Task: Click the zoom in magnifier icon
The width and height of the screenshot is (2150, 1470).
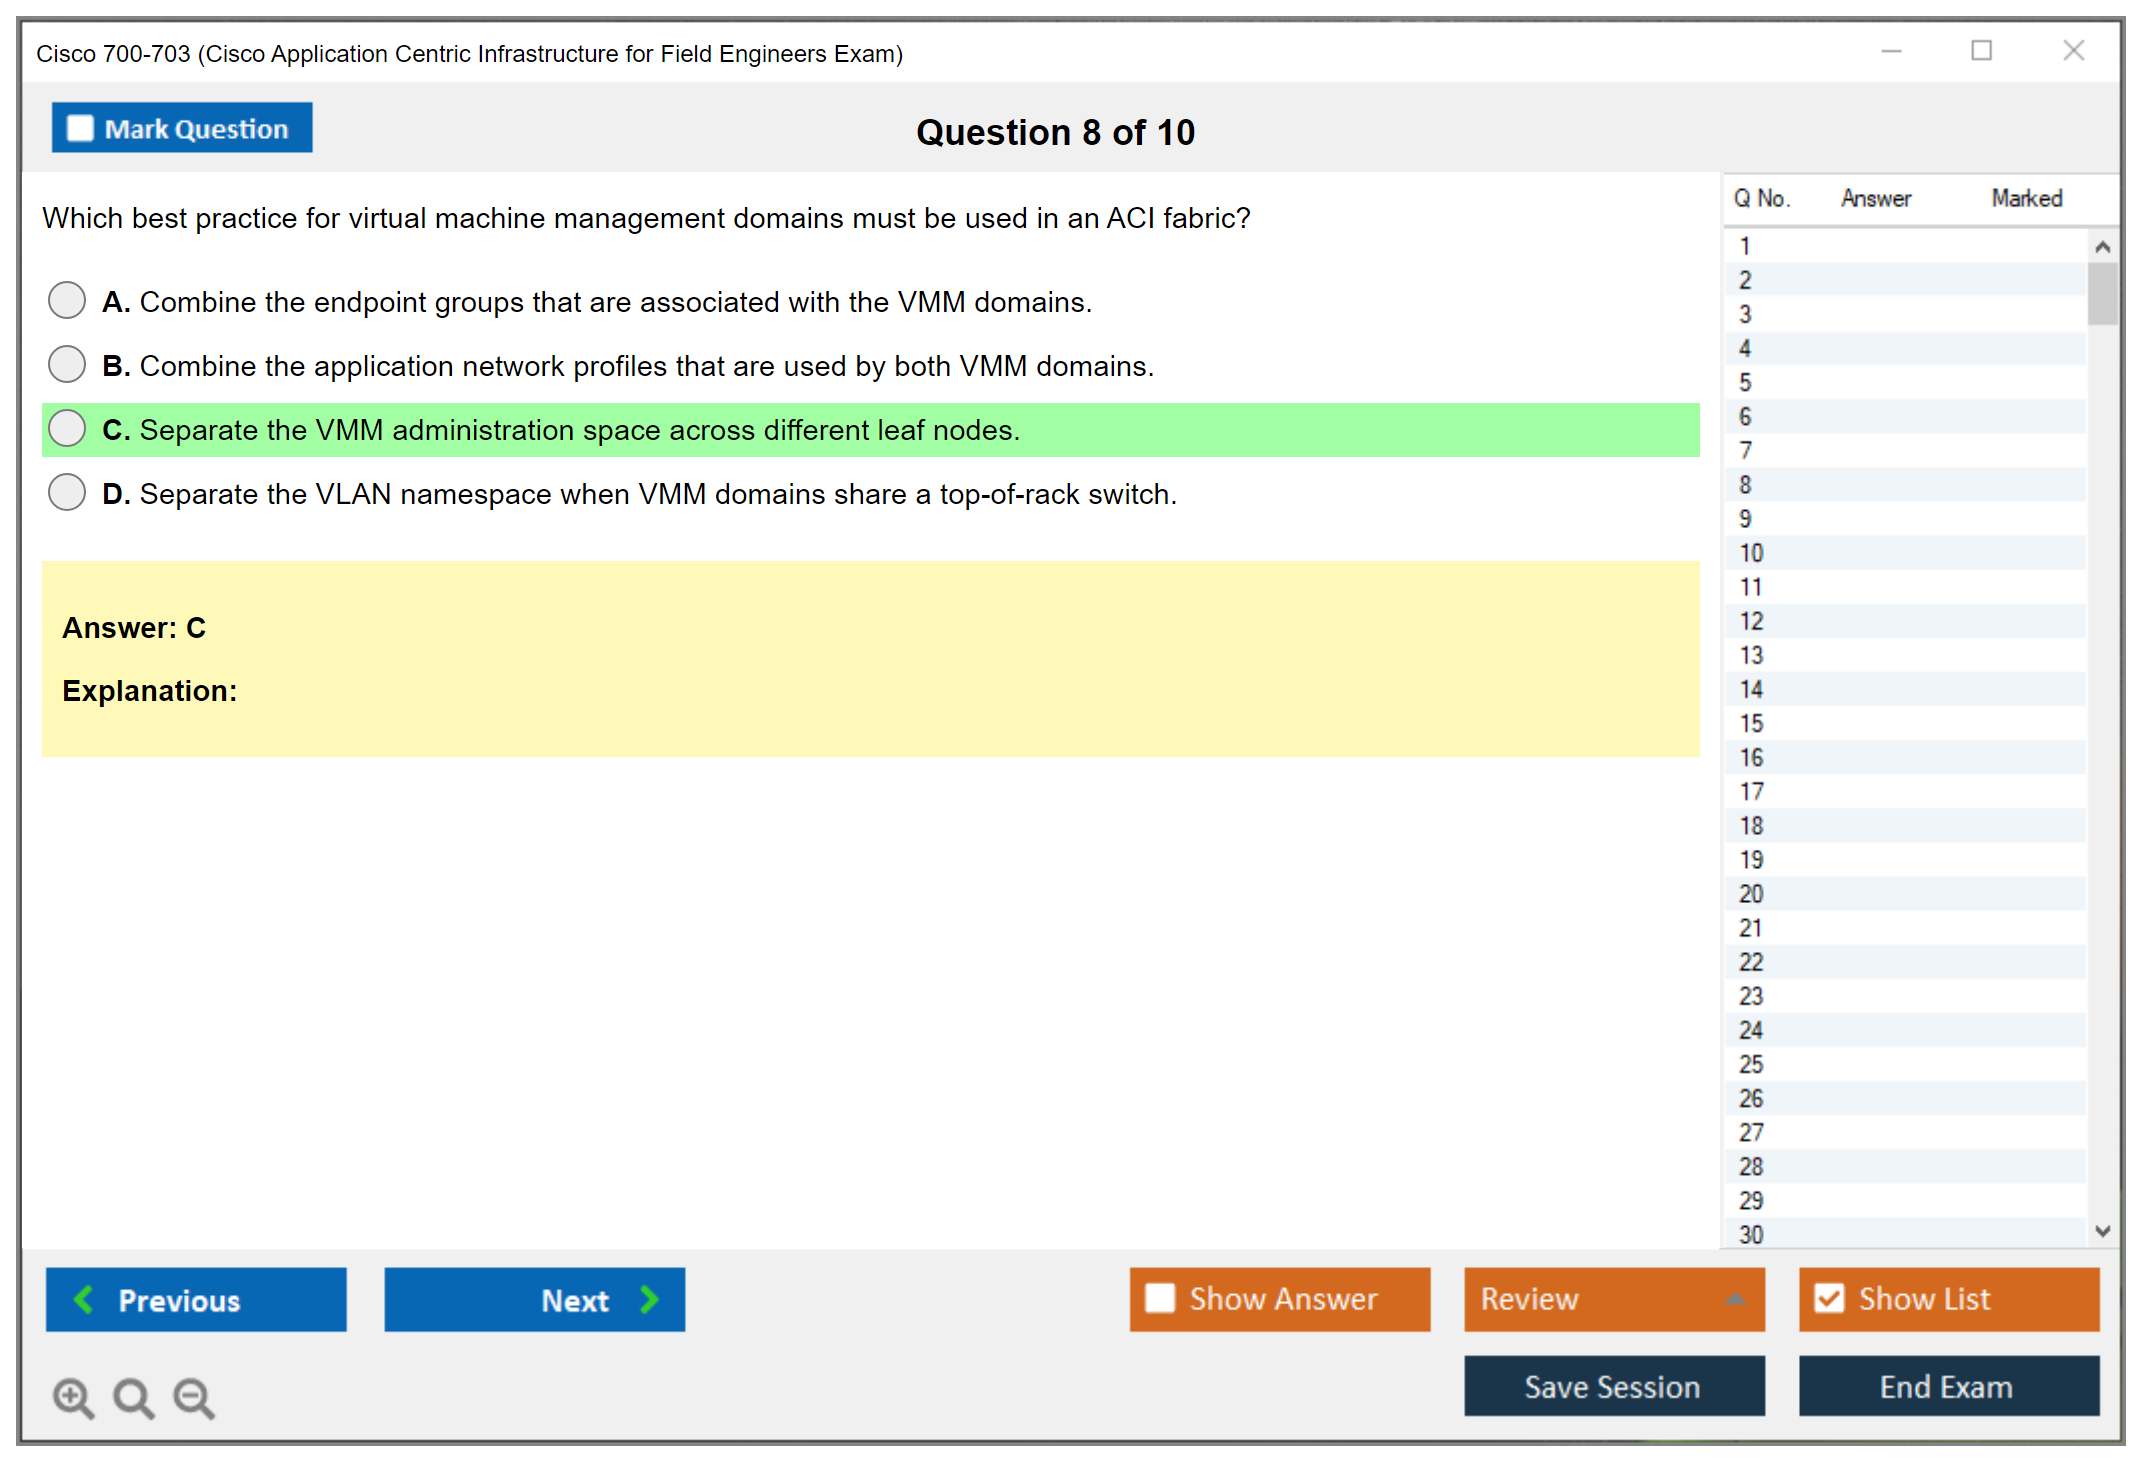Action: [x=73, y=1397]
